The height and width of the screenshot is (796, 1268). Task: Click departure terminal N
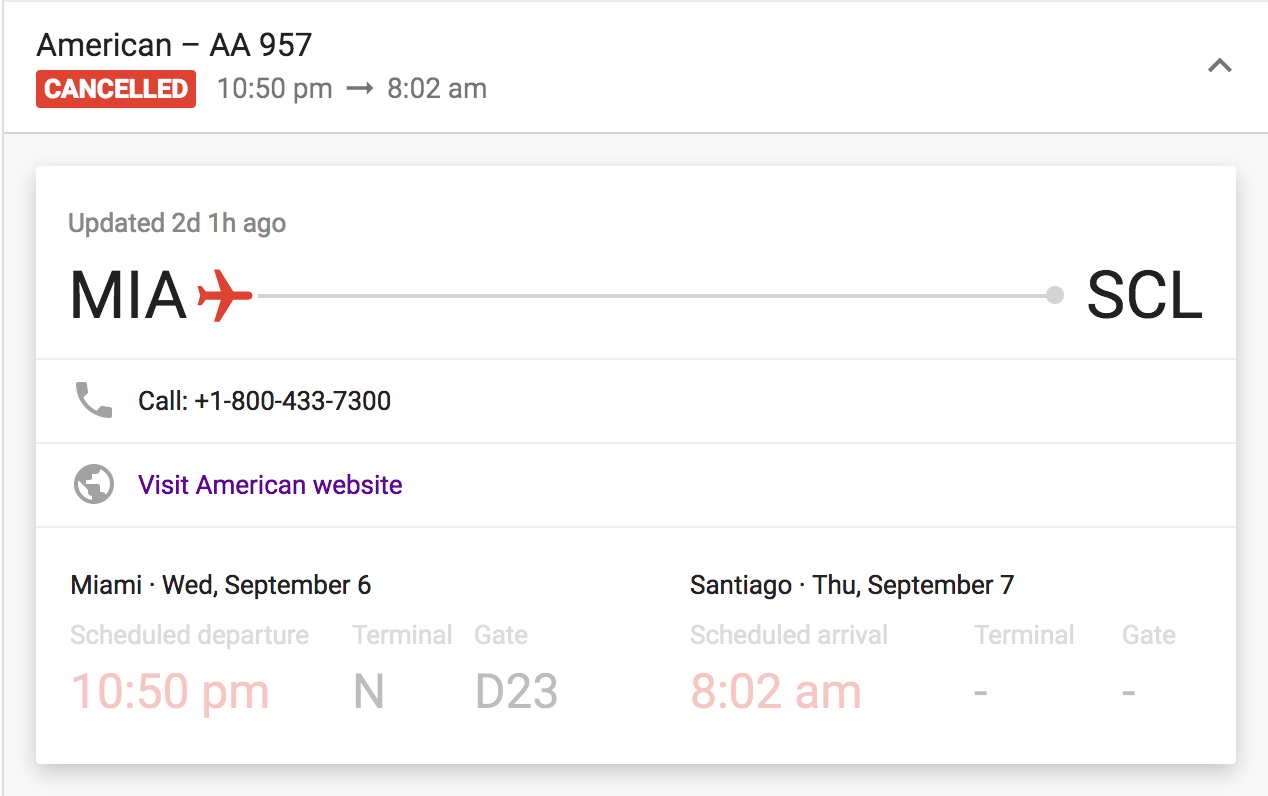[x=369, y=691]
